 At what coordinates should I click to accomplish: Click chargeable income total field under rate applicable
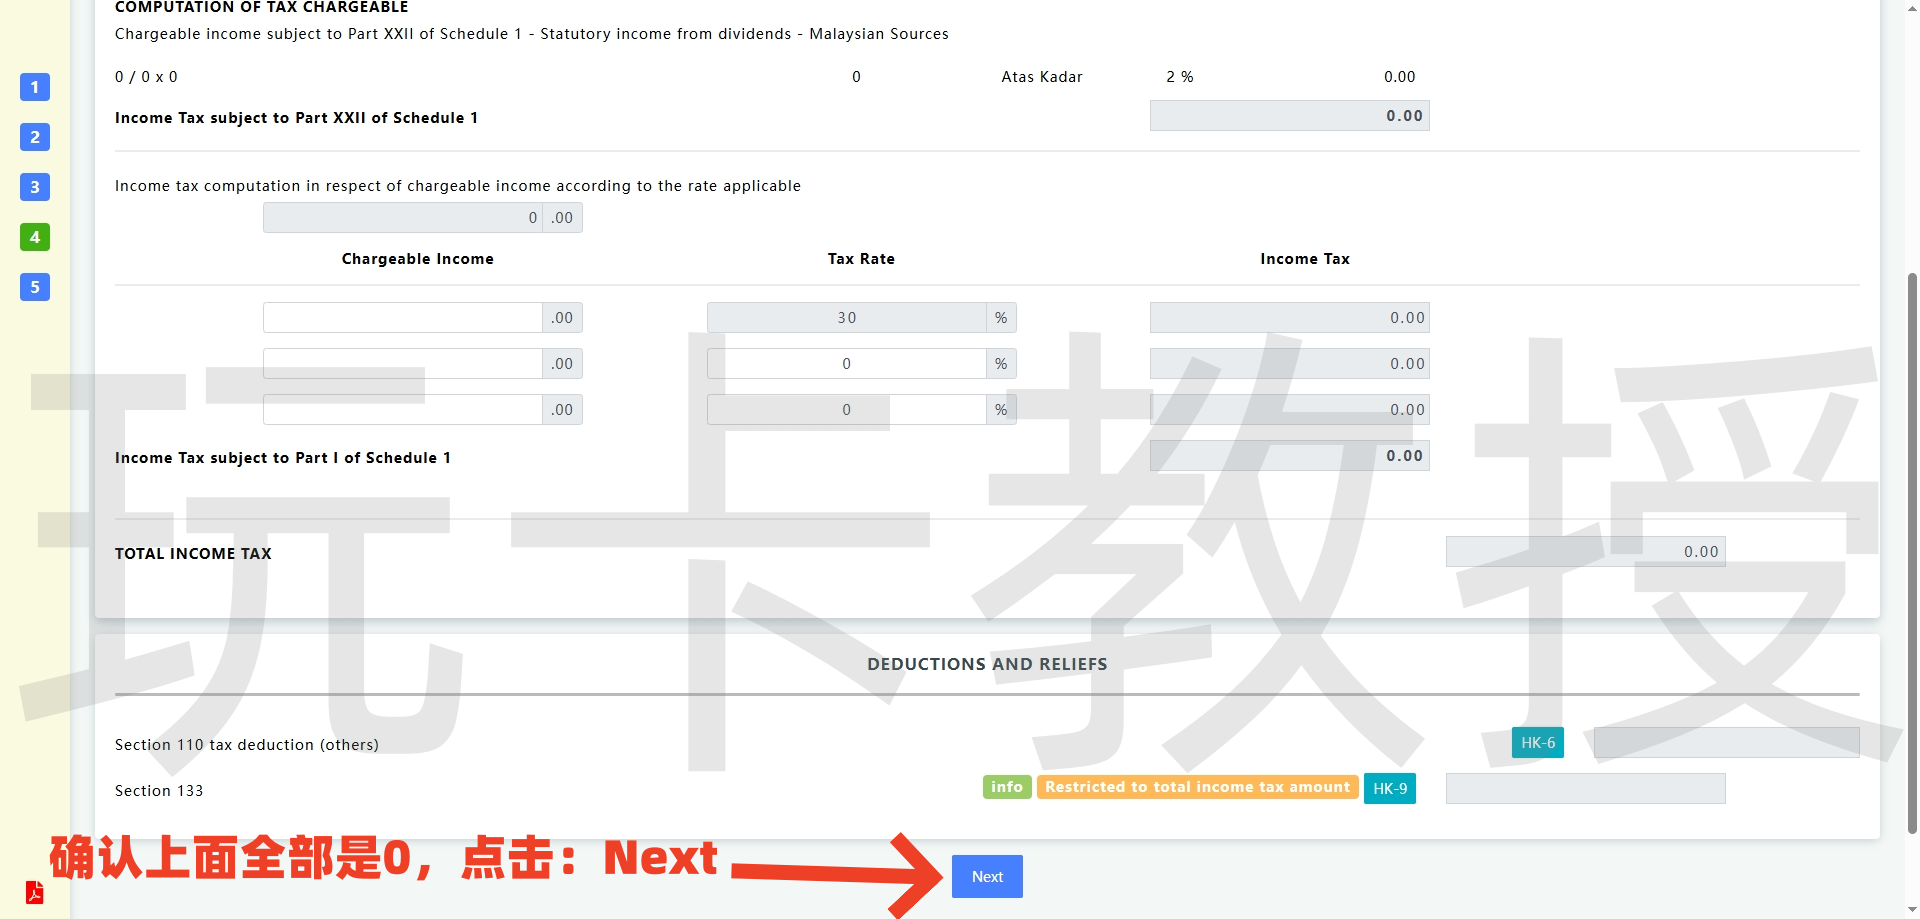[x=403, y=218]
